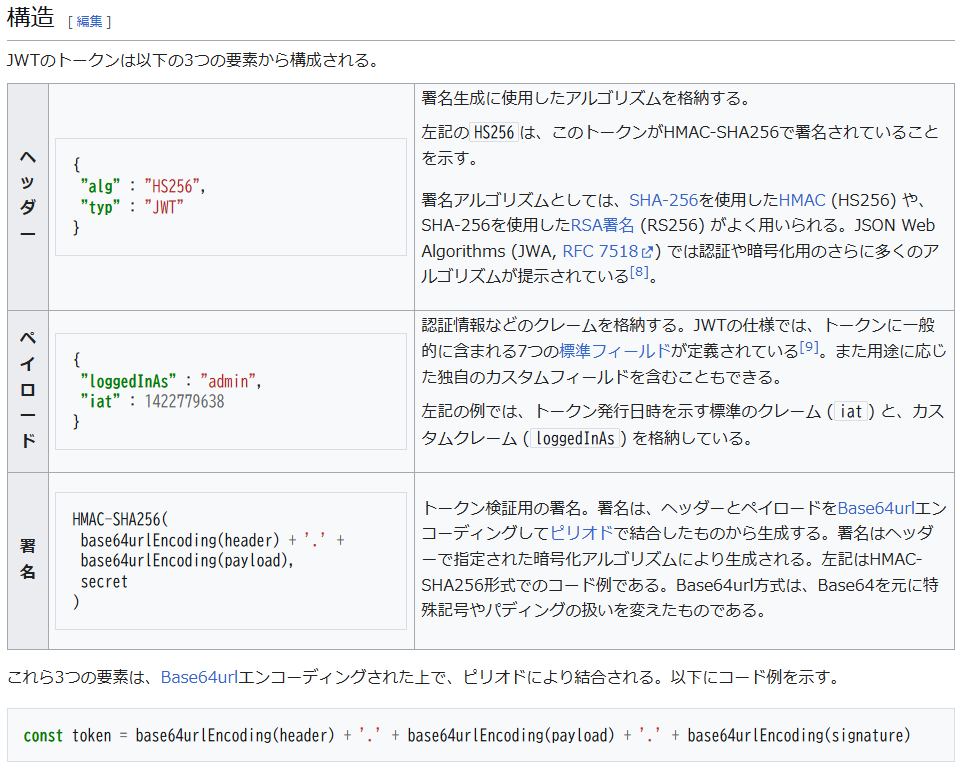Click the ペイロード row header cell
The image size is (961, 769).
pyautogui.click(x=28, y=391)
